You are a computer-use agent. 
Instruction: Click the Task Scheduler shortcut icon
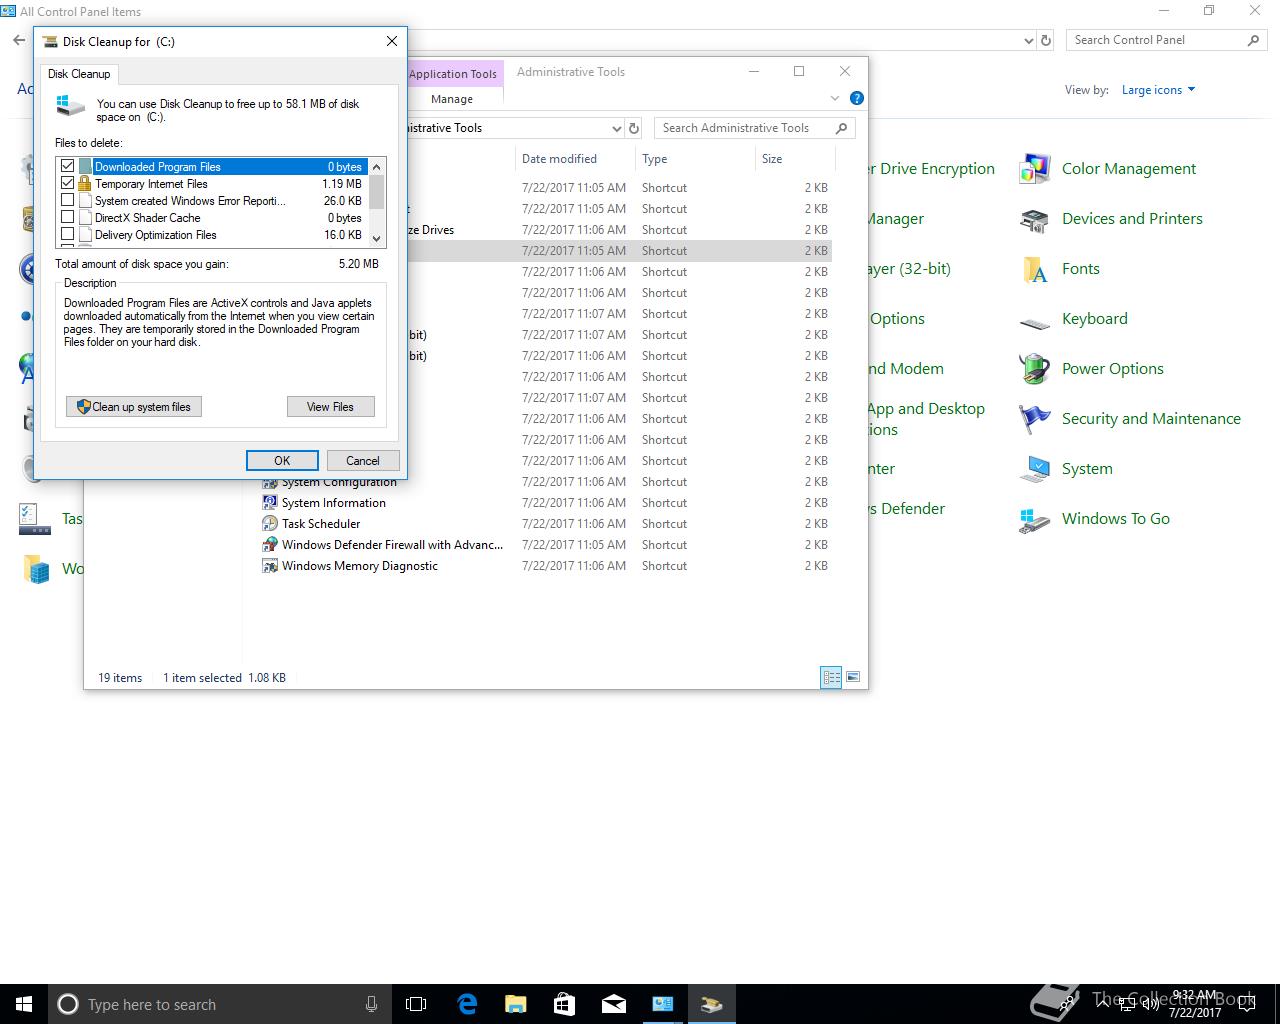tap(269, 524)
